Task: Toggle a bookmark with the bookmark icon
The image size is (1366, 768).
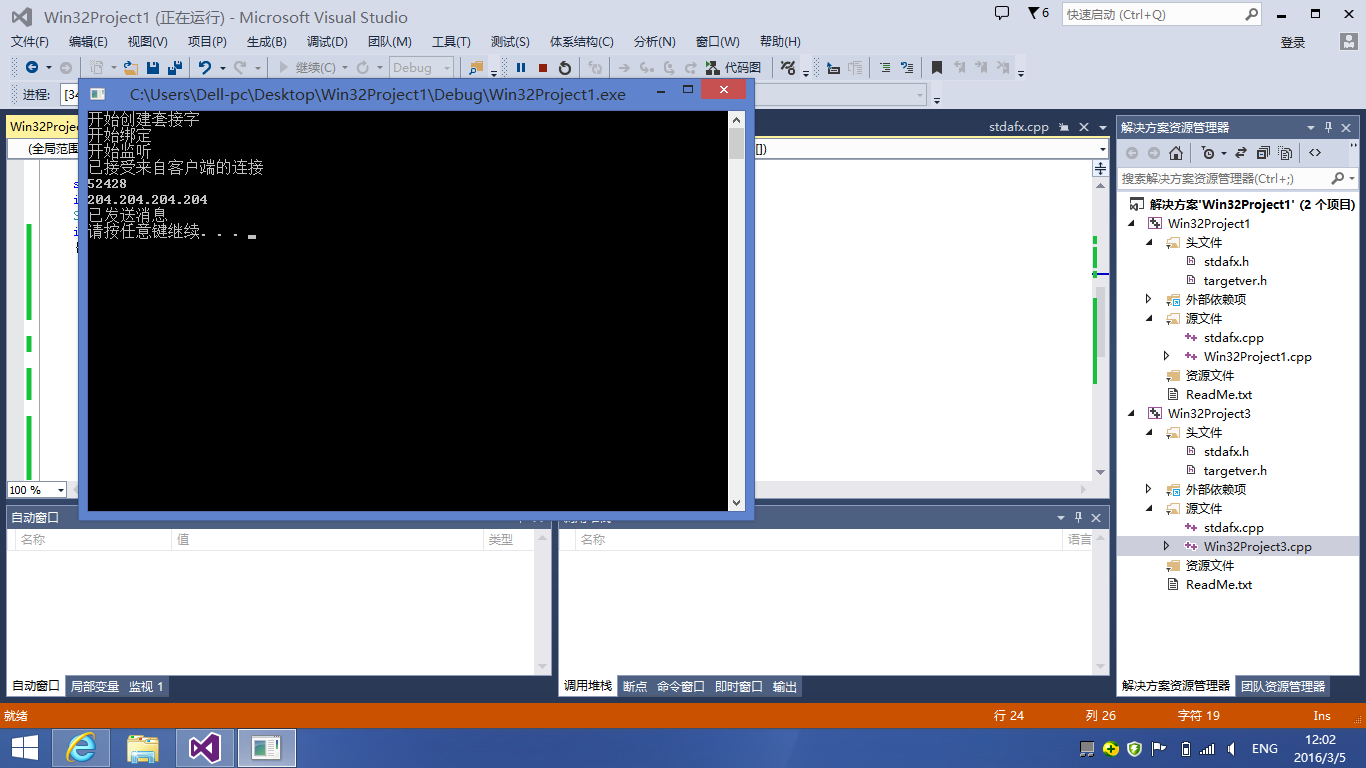Action: [937, 68]
